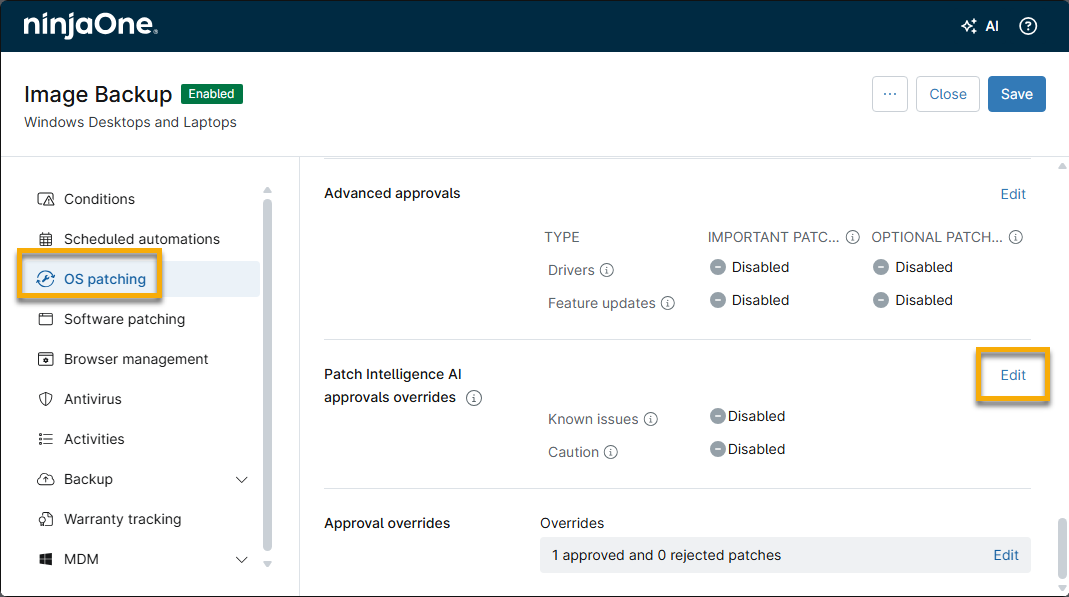This screenshot has height=597, width=1069.
Task: Click main panel scrollbar up arrow
Action: click(1062, 166)
